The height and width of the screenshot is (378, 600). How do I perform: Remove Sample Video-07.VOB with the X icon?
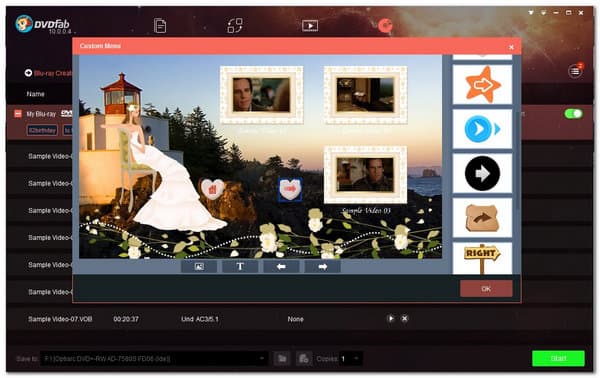[x=404, y=318]
